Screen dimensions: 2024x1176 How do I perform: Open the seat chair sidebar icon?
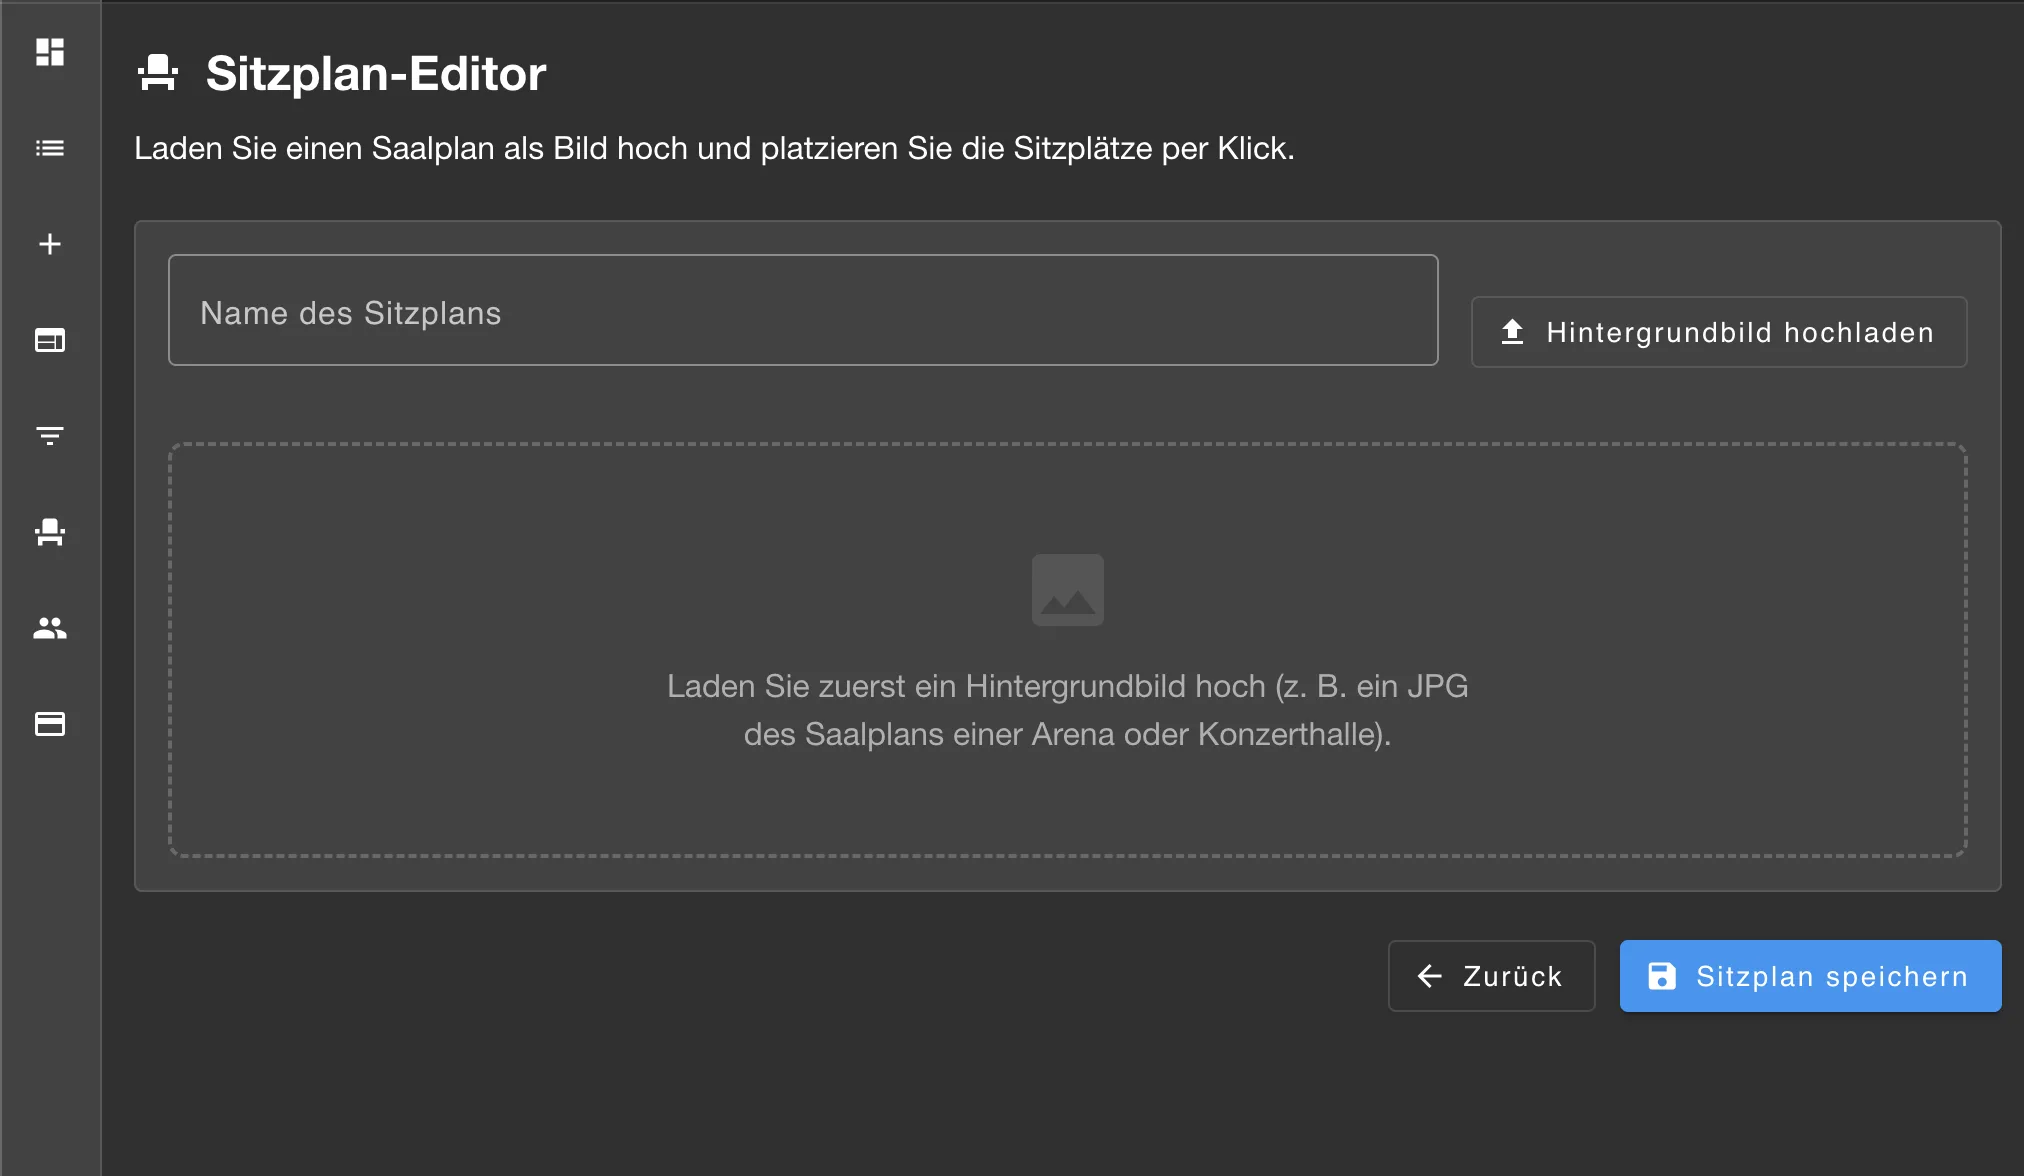coord(50,532)
